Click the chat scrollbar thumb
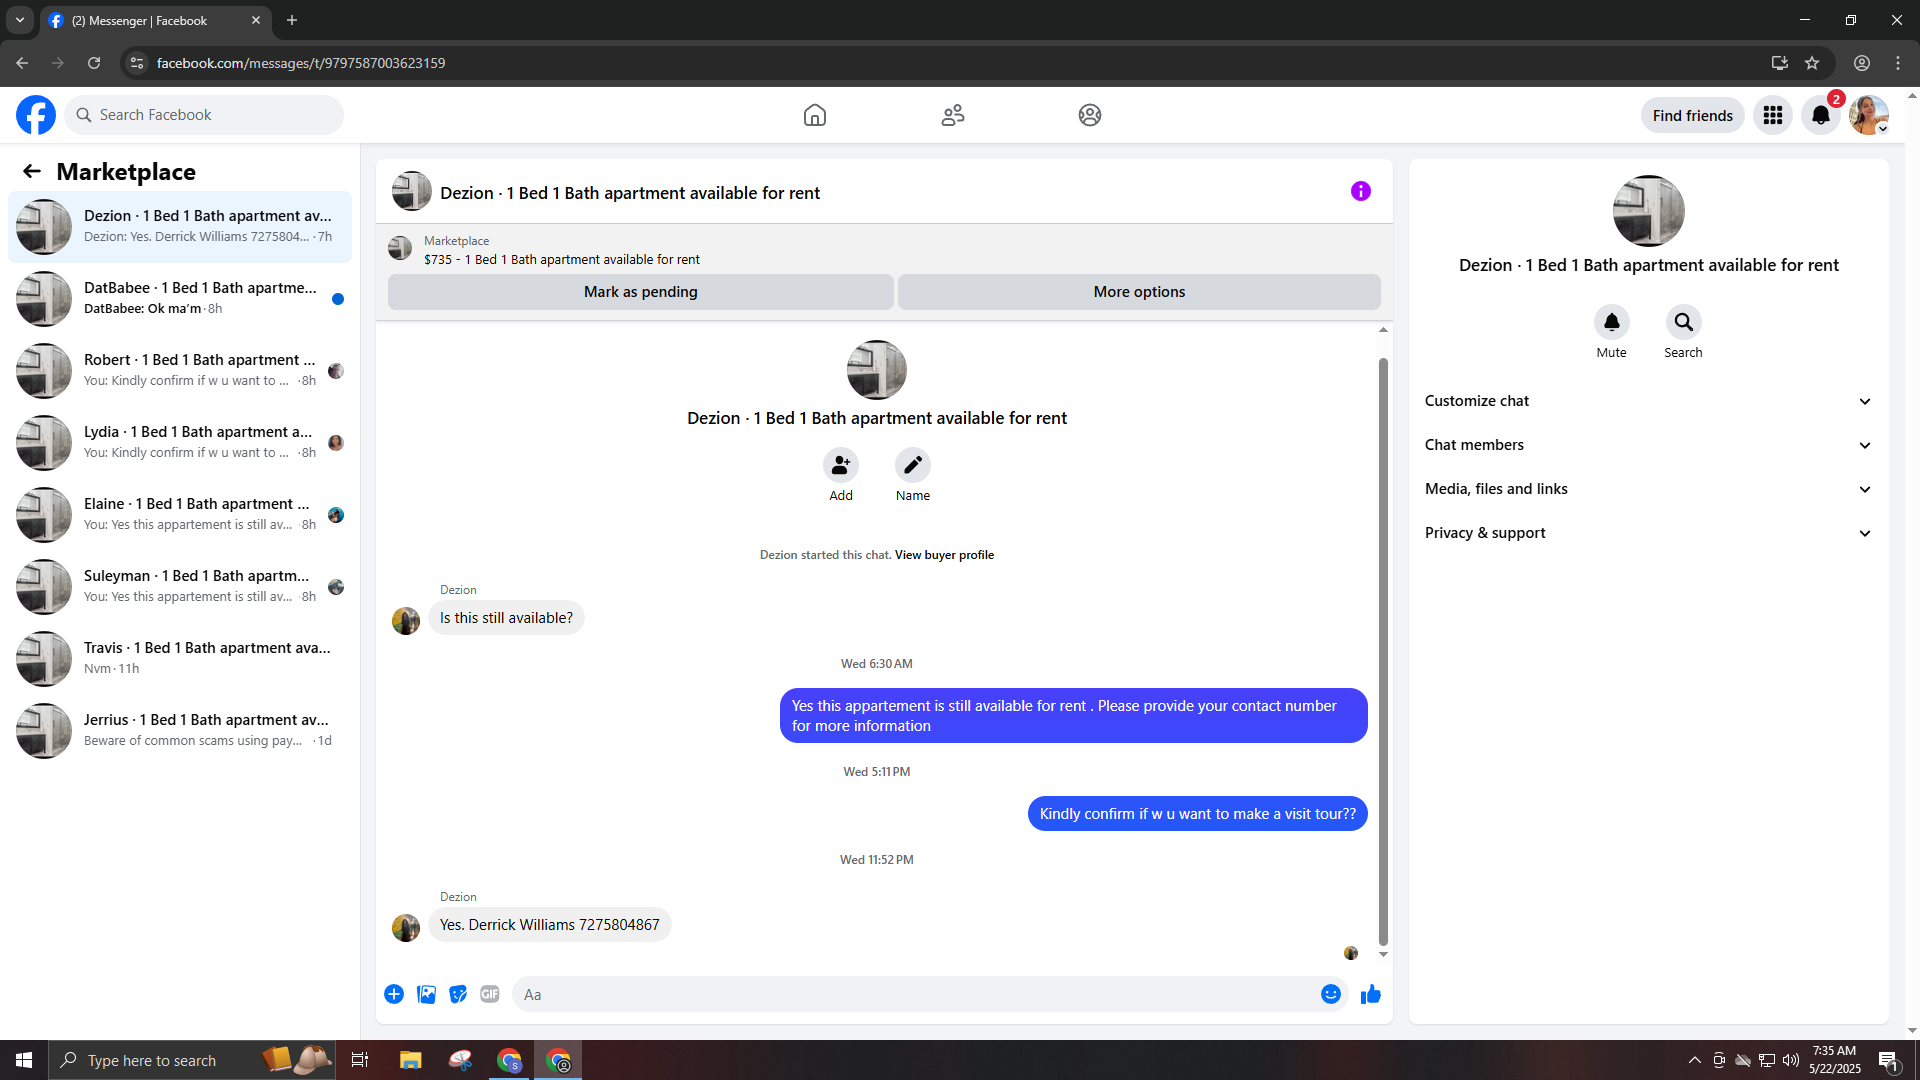 click(x=1383, y=651)
